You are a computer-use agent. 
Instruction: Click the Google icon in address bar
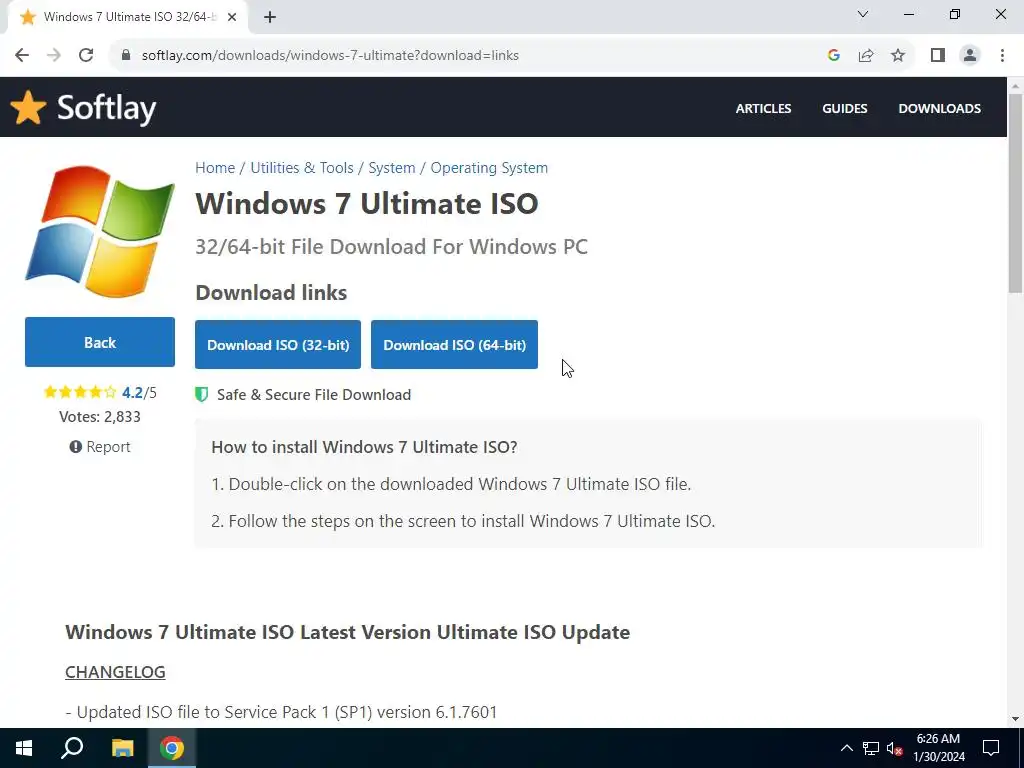(x=833, y=56)
